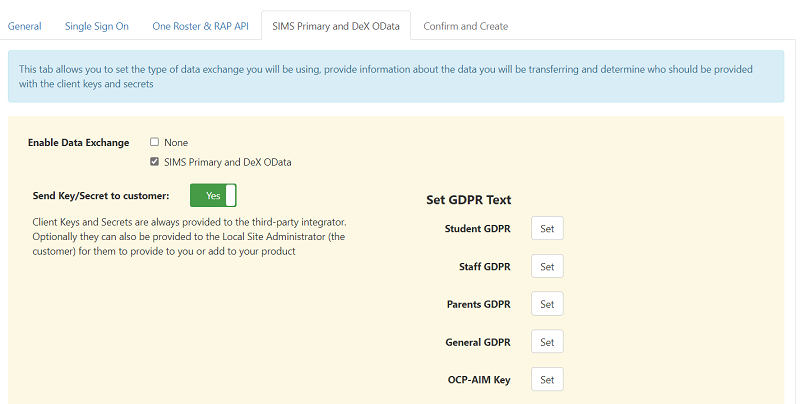Go to One Roster & RAP API tab
800x404 pixels.
point(200,26)
